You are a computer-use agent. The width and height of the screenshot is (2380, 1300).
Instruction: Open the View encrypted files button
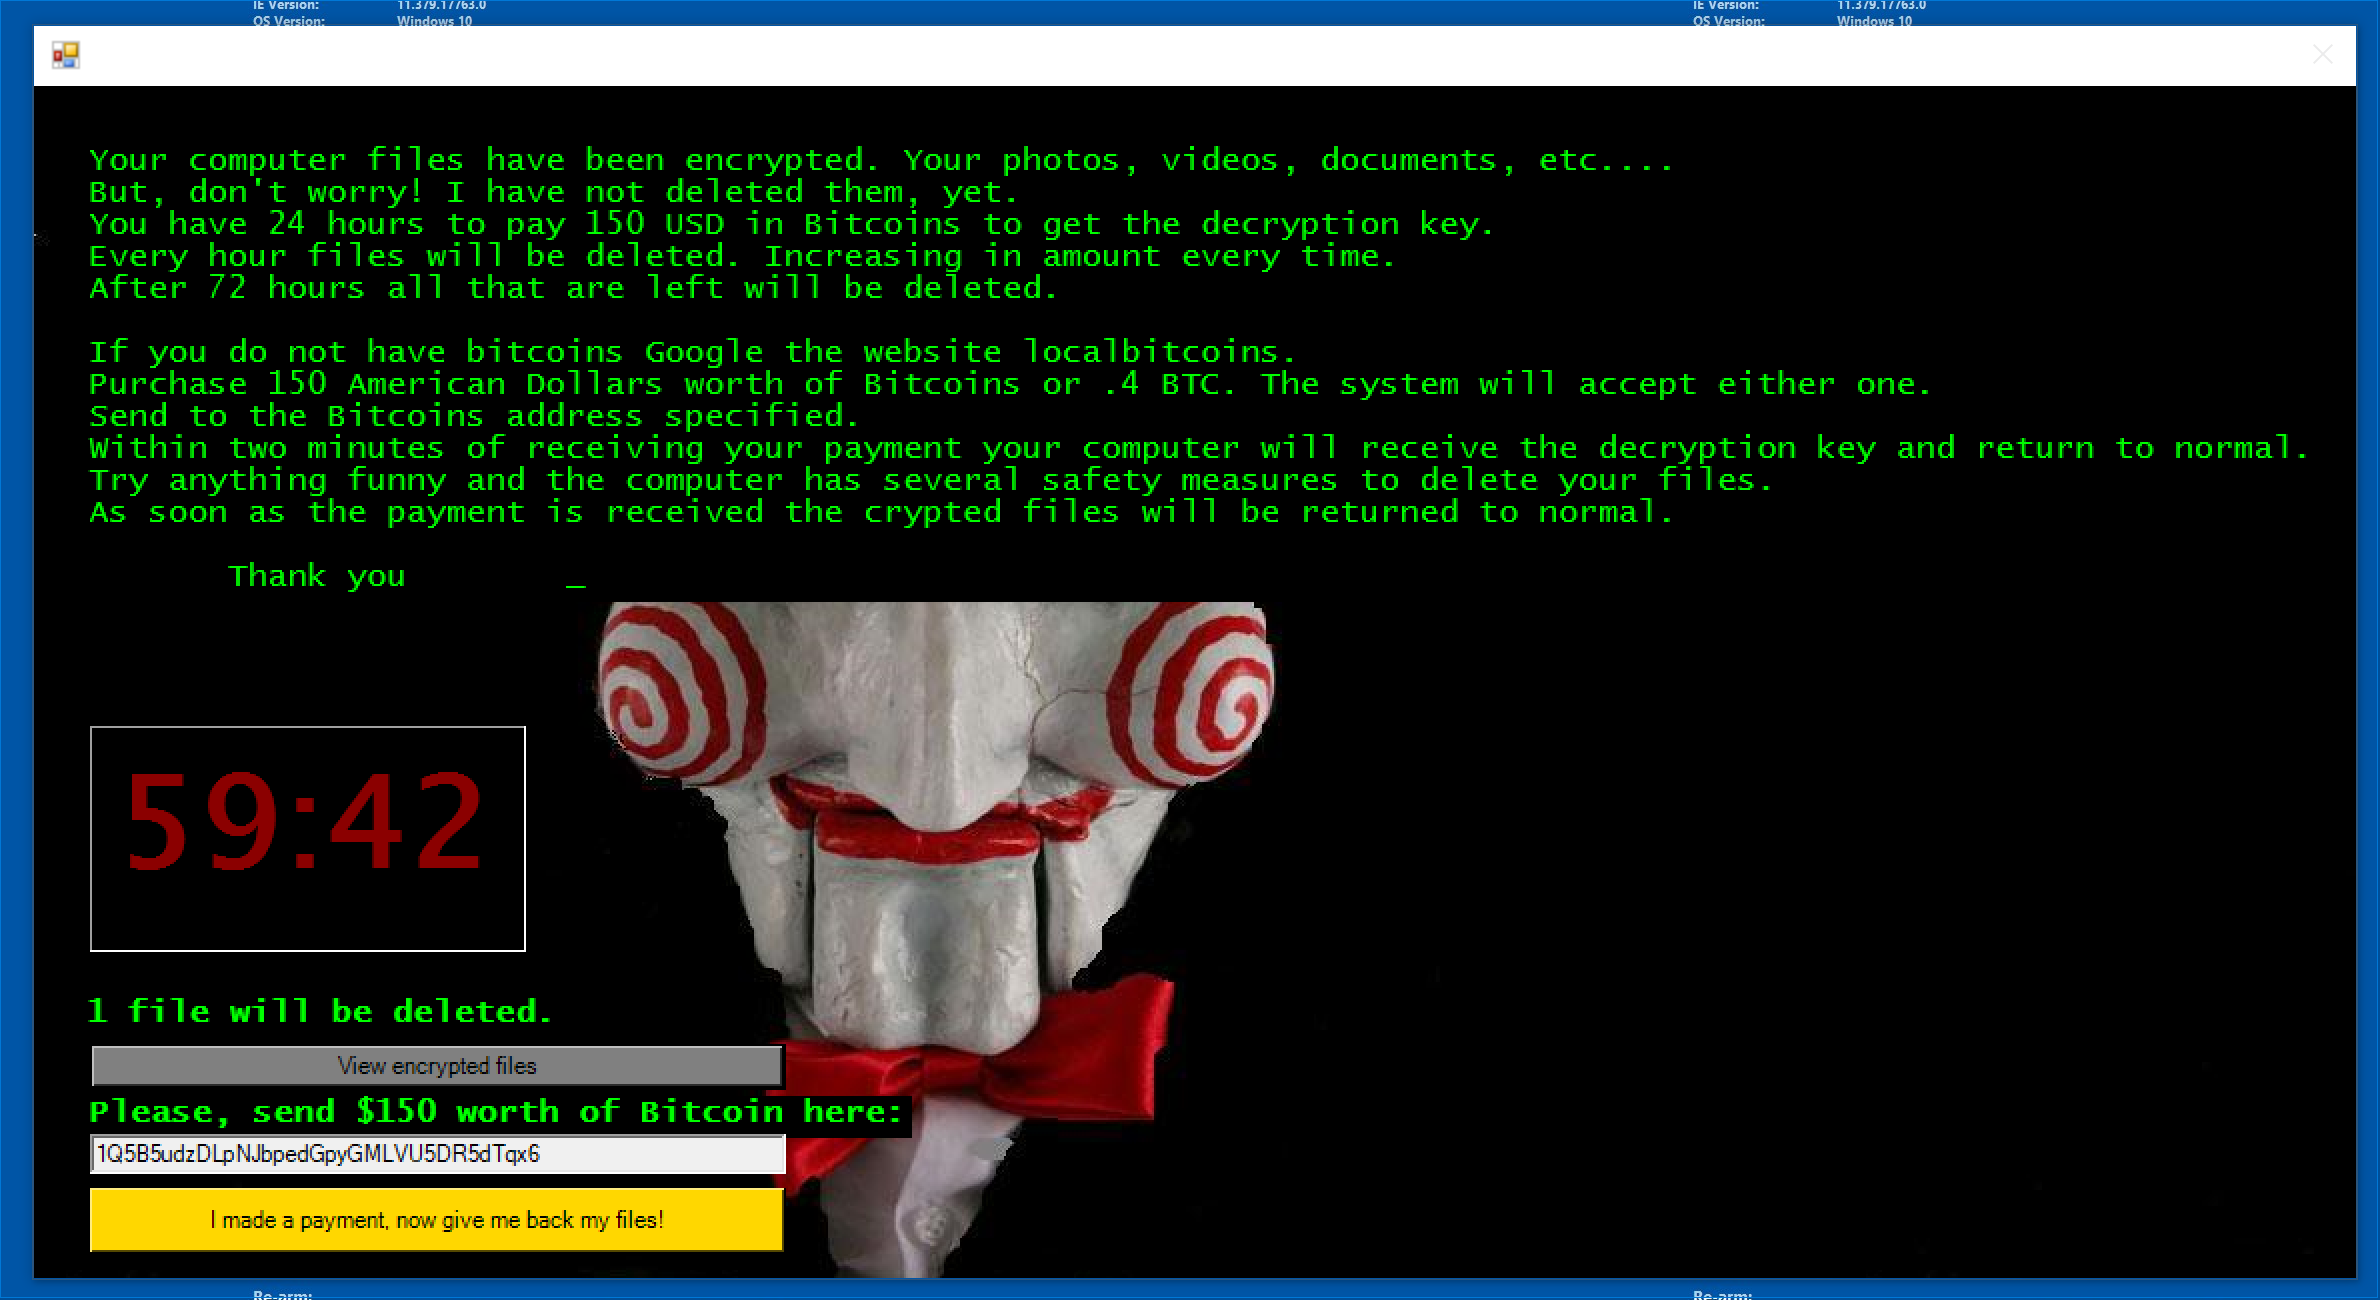tap(437, 1066)
